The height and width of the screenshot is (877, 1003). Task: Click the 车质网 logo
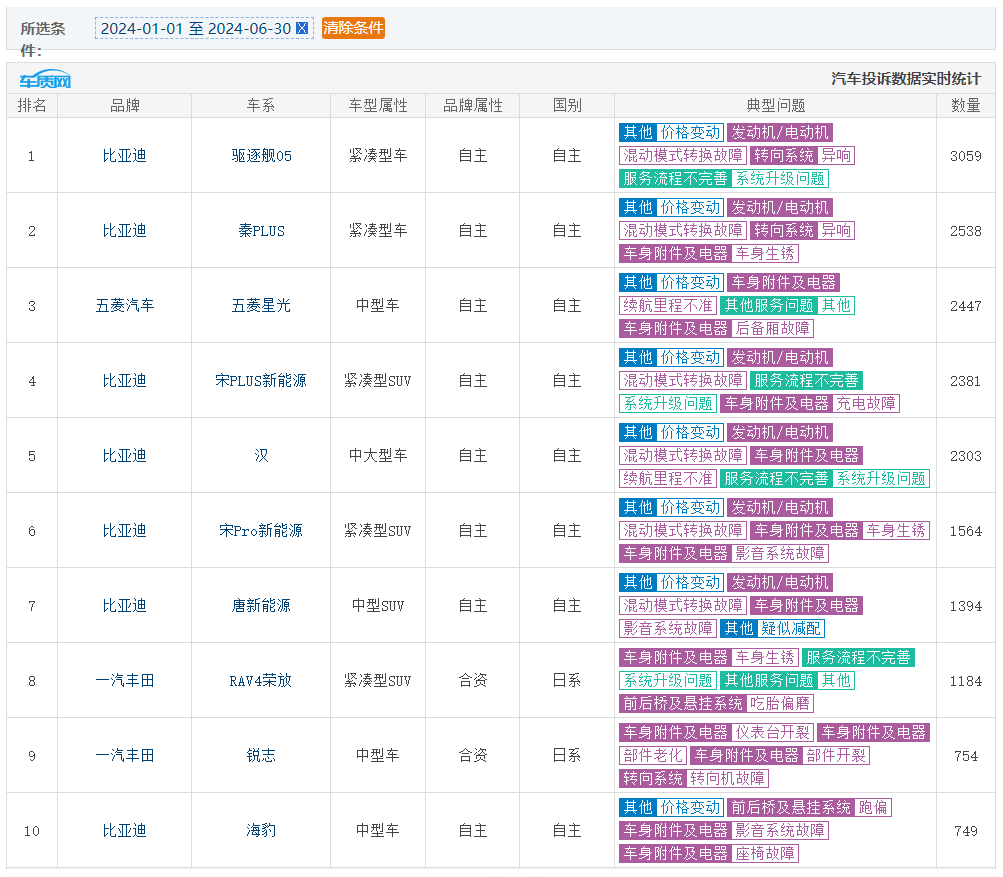[45, 79]
